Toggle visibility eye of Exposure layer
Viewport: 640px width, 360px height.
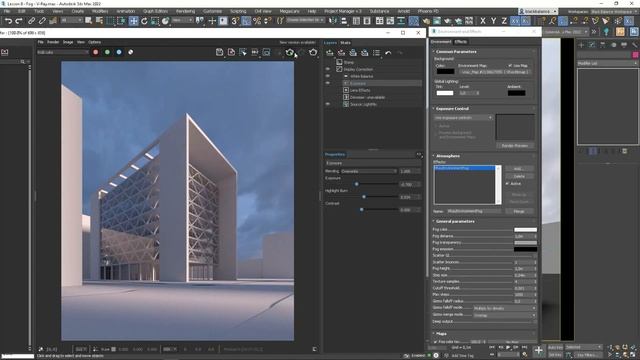point(328,83)
